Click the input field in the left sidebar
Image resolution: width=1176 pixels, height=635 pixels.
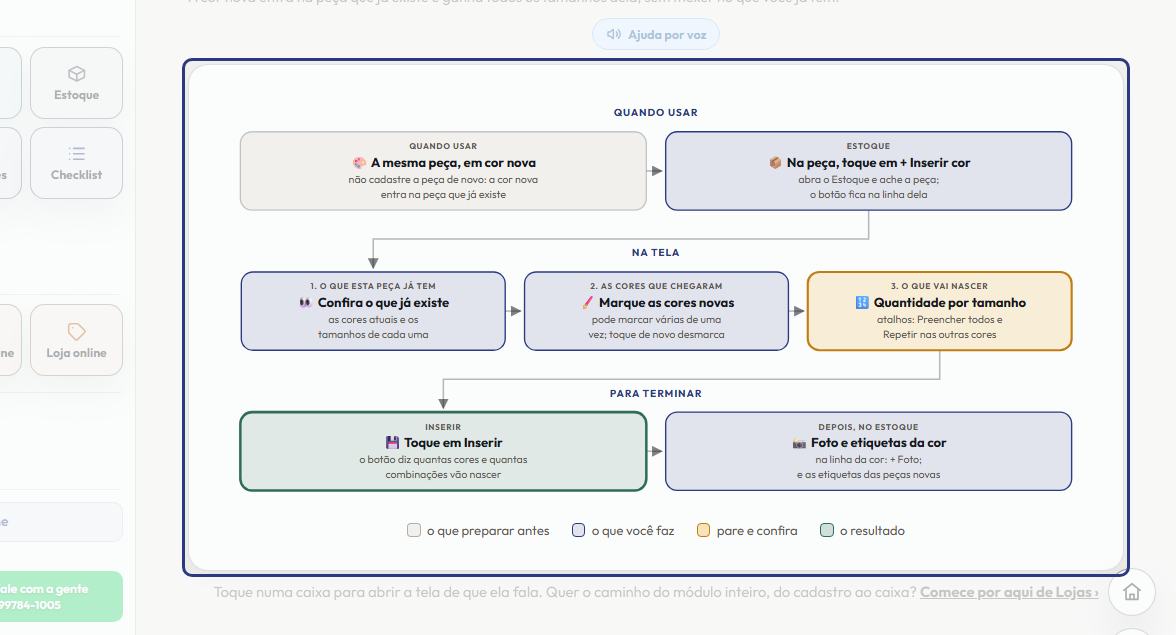tap(60, 522)
